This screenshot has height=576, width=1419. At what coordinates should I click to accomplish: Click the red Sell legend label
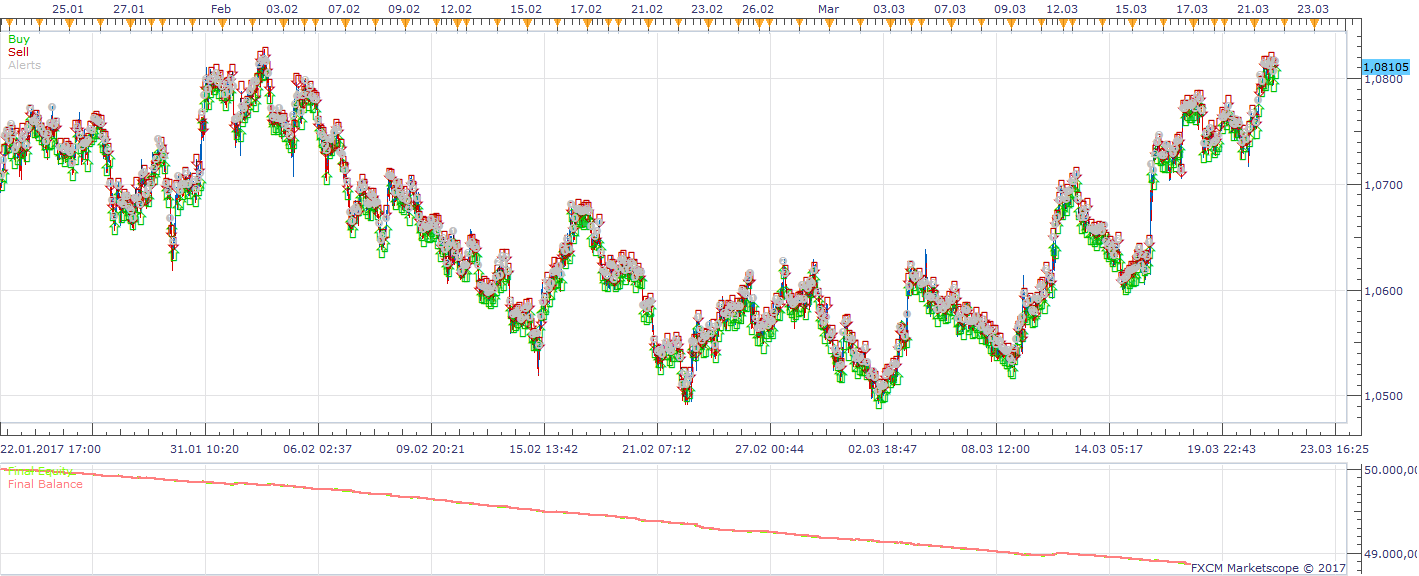(18, 52)
